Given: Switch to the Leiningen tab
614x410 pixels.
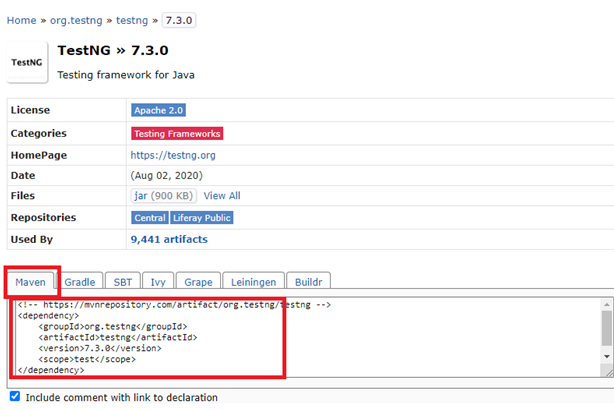Looking at the screenshot, I should pyautogui.click(x=252, y=282).
